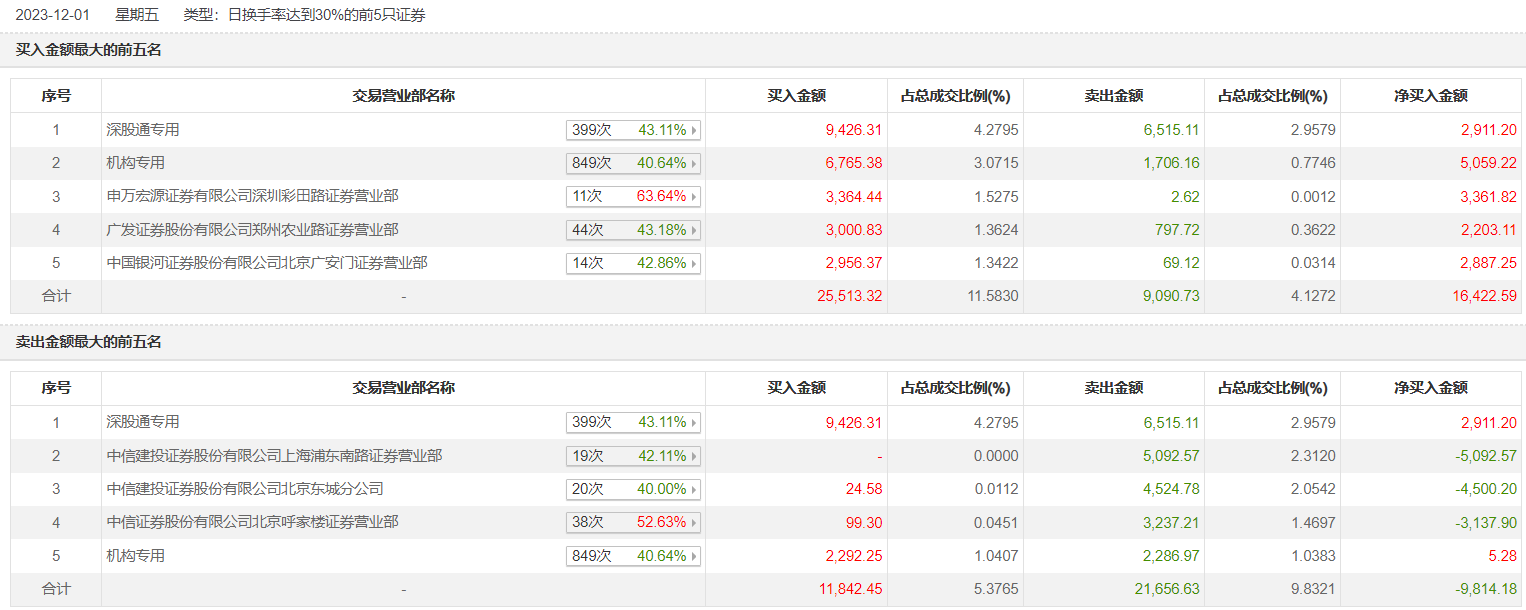Click 中国银河证券北京广安门证券营业部 name

point(267,263)
